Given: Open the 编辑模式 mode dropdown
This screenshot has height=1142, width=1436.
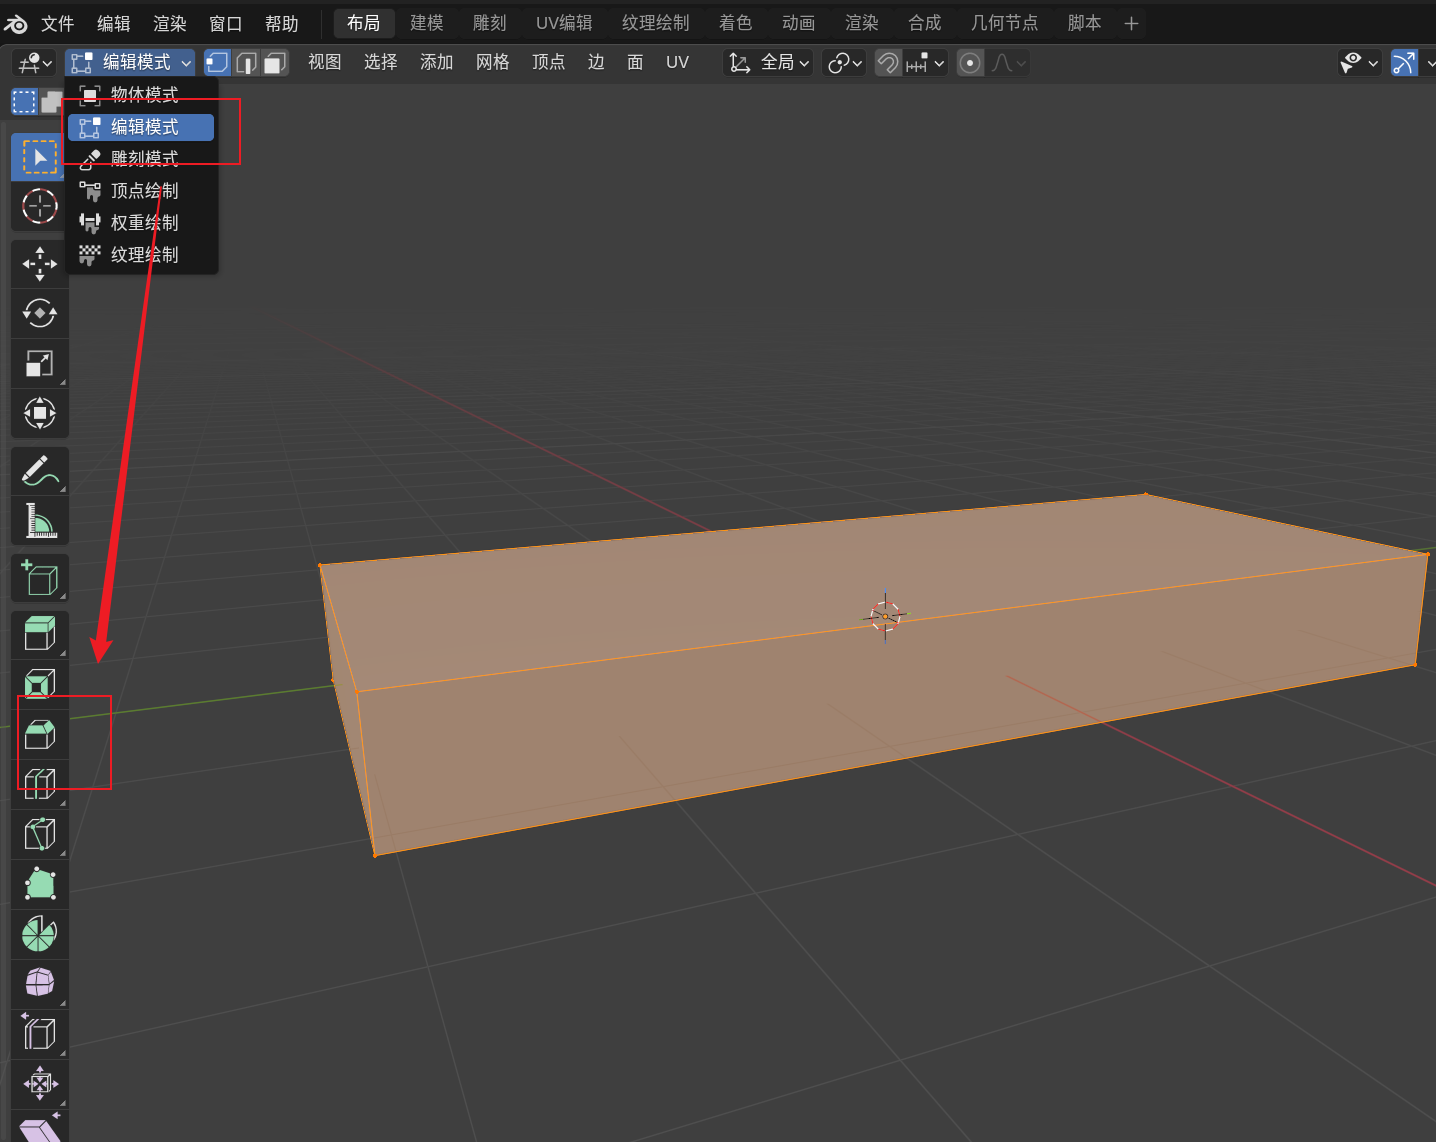Looking at the screenshot, I should pyautogui.click(x=130, y=63).
